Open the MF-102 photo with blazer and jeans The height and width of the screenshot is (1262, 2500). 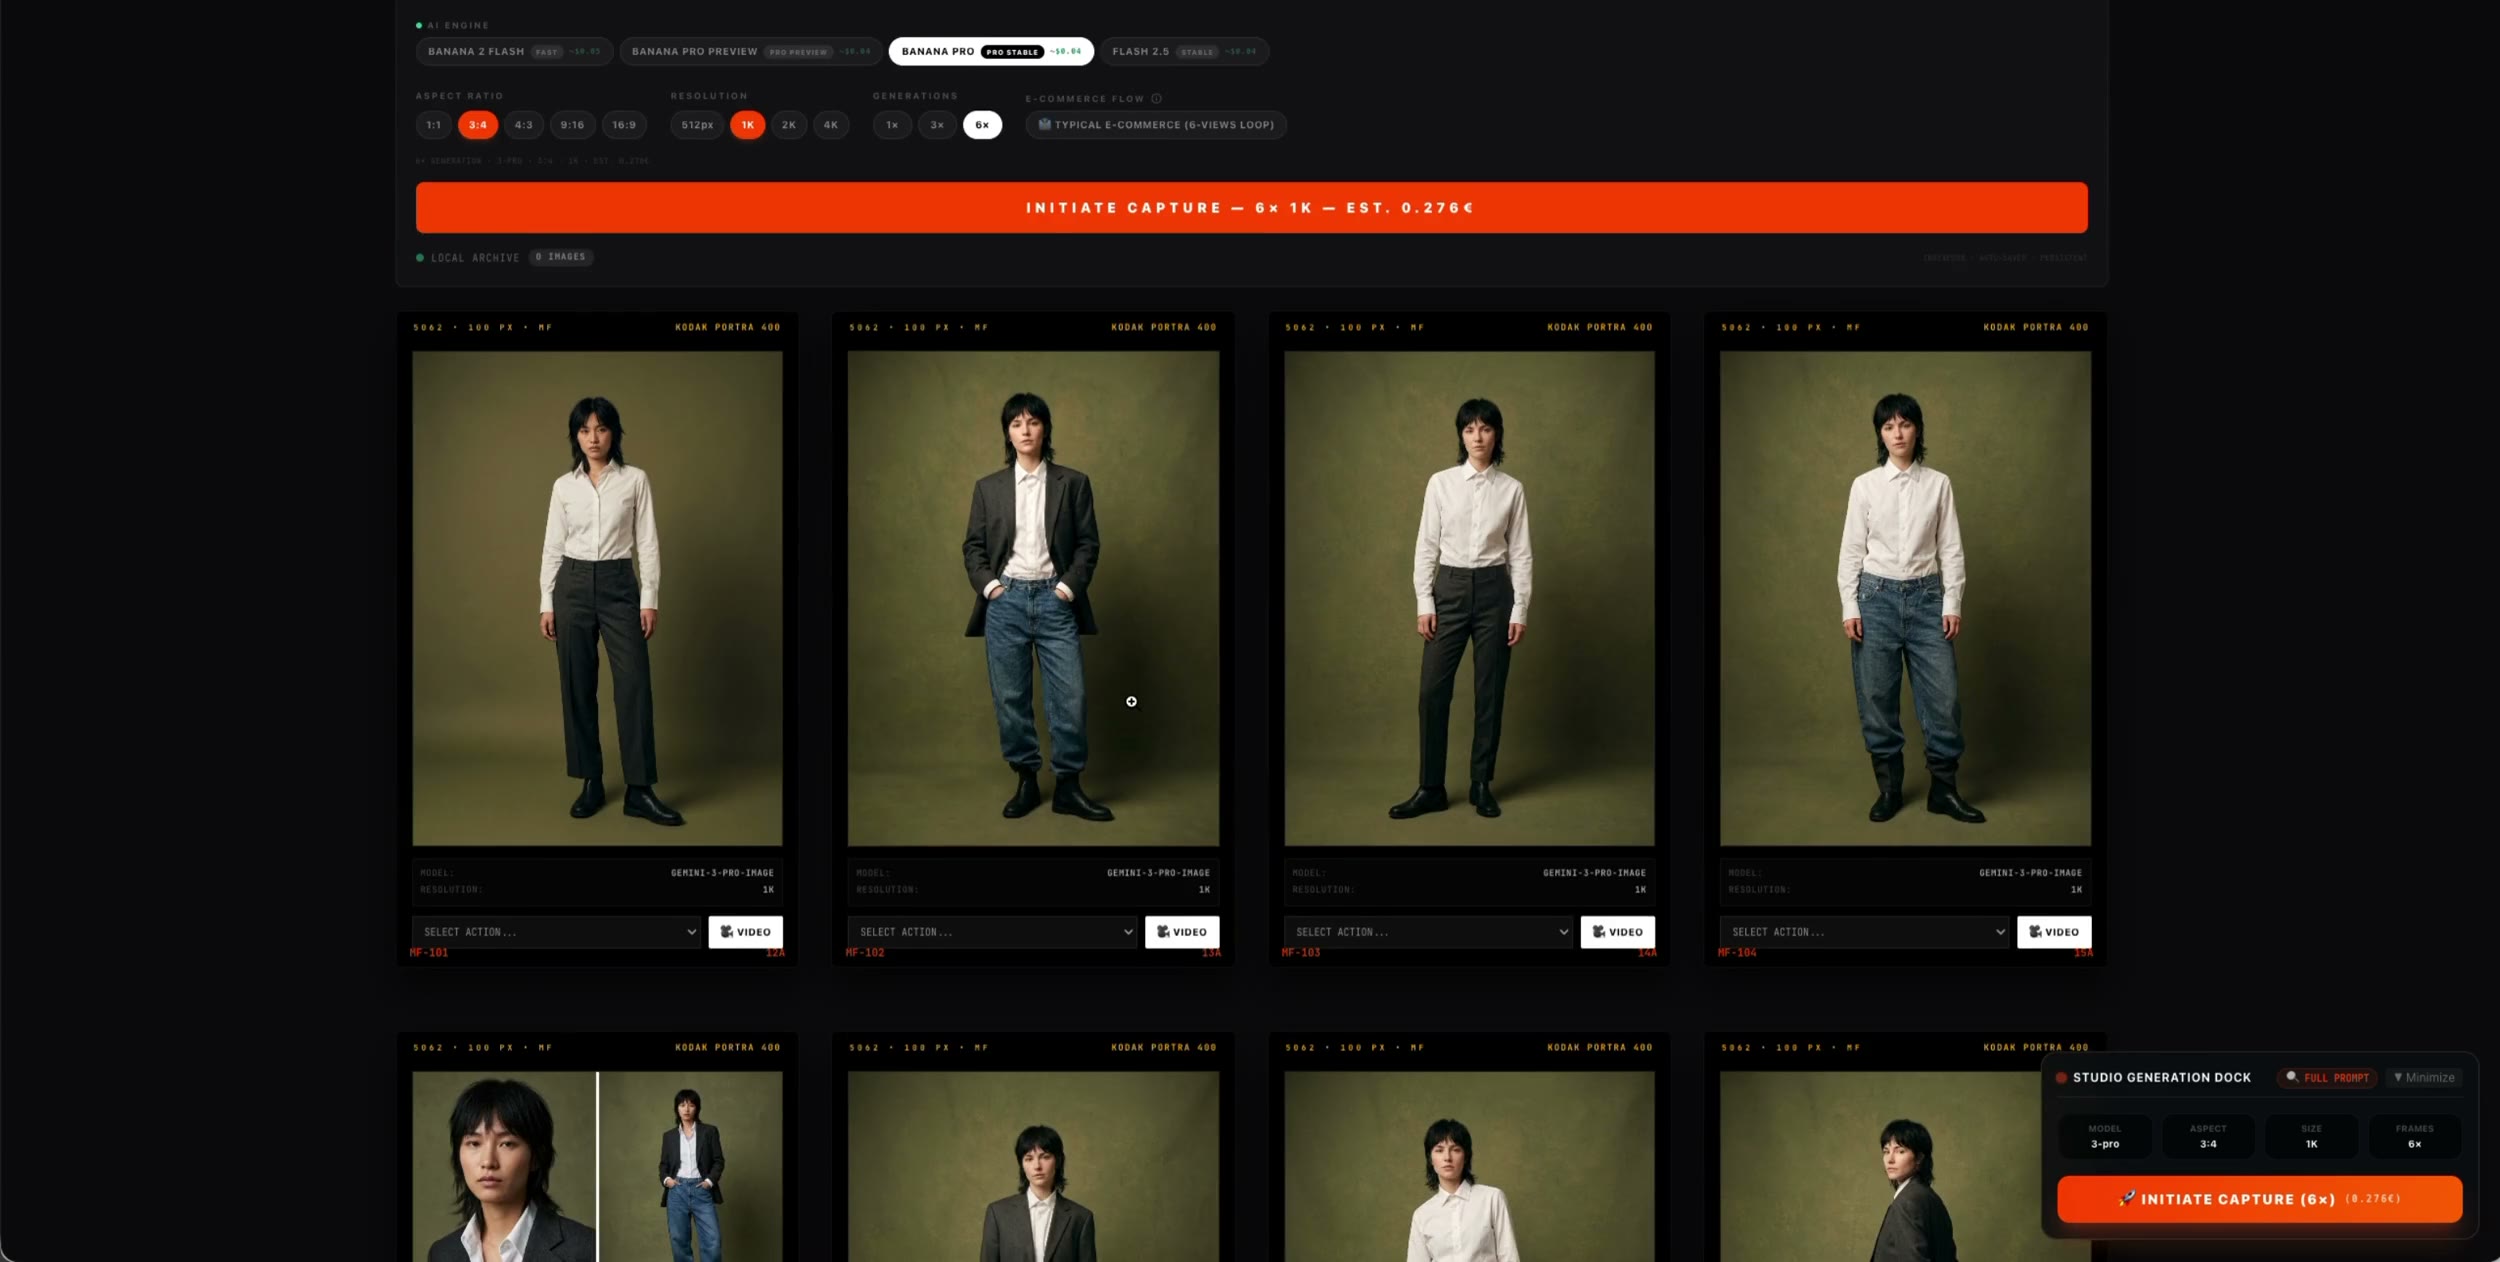coord(1033,598)
